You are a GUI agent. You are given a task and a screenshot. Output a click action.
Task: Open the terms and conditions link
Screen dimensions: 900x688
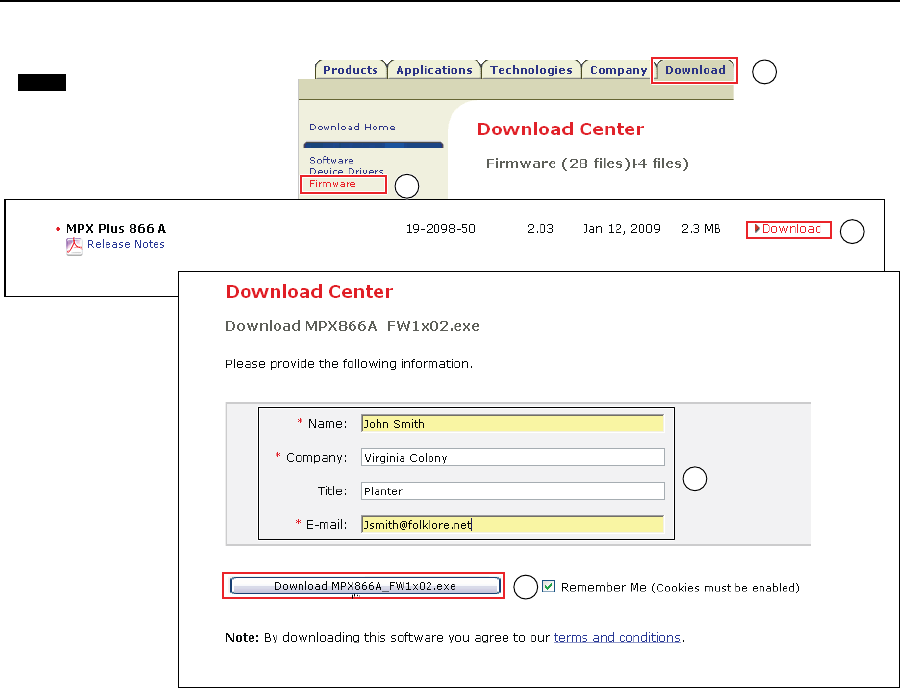tap(617, 637)
